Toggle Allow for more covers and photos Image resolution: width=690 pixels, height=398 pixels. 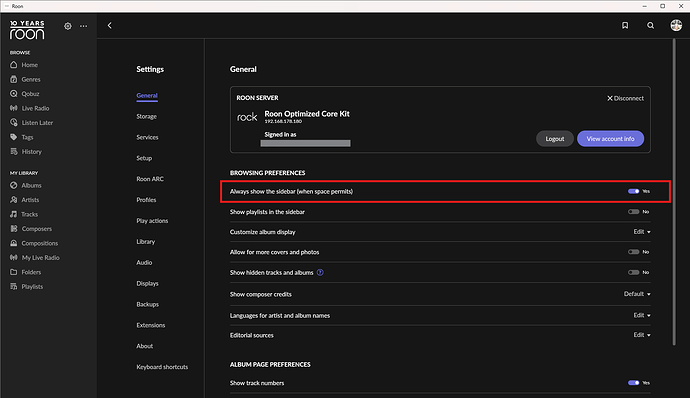coord(634,252)
